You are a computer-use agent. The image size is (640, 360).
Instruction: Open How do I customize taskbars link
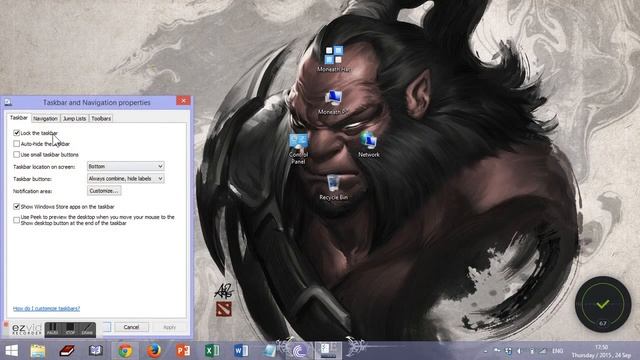[47, 308]
